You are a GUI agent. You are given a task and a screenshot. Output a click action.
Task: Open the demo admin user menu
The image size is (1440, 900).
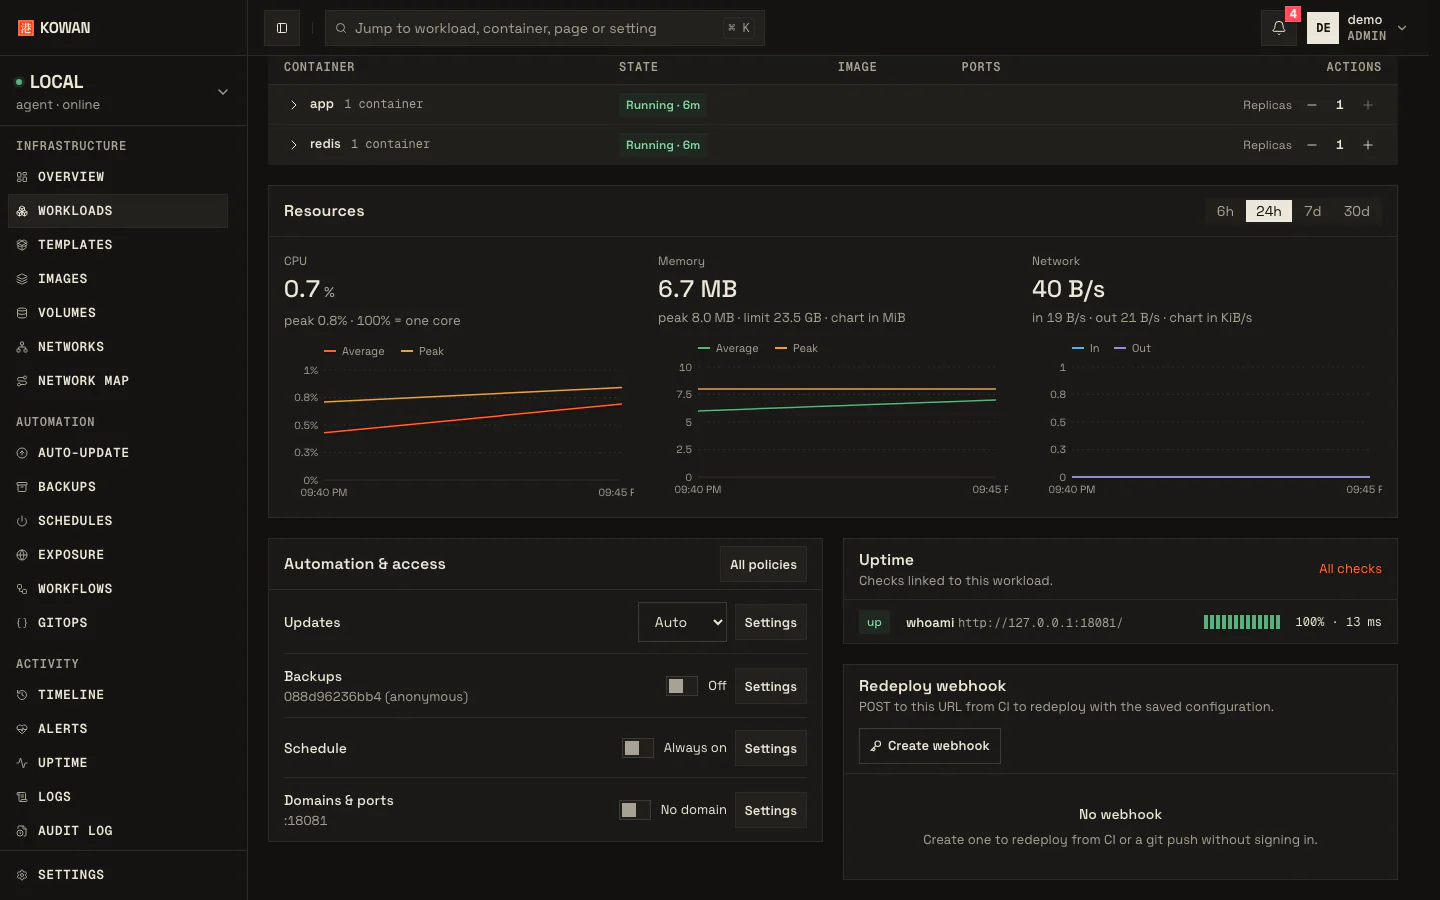point(1358,28)
